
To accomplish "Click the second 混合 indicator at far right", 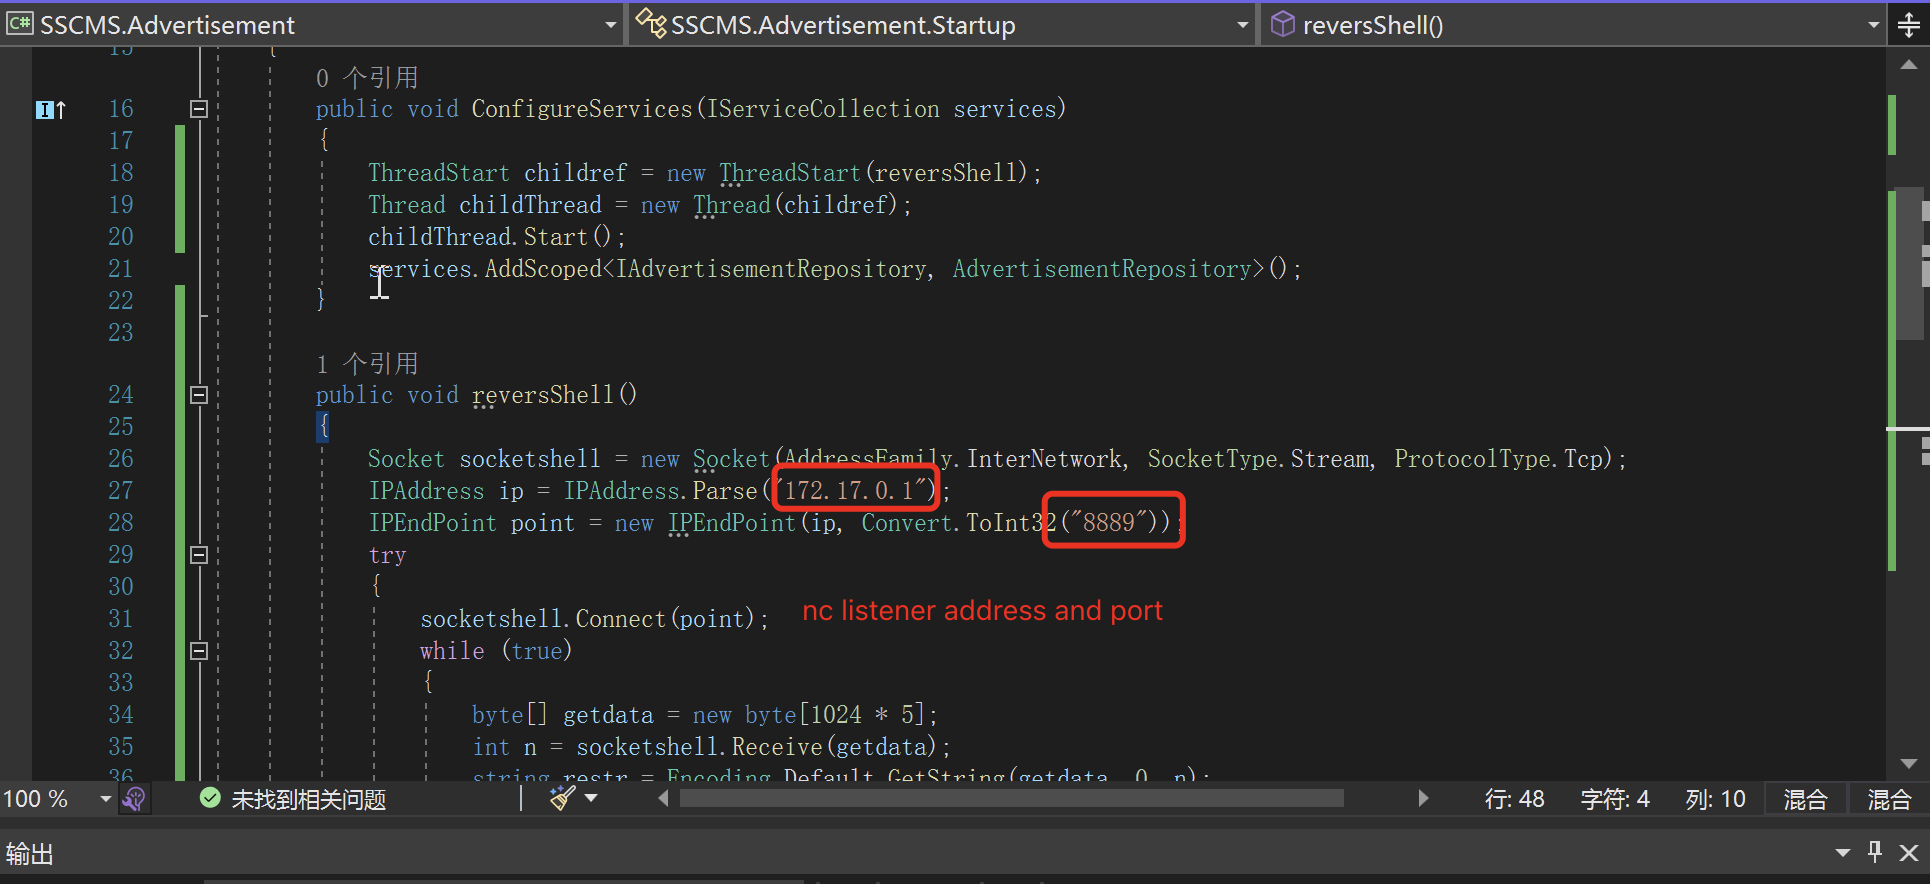I will click(1889, 799).
